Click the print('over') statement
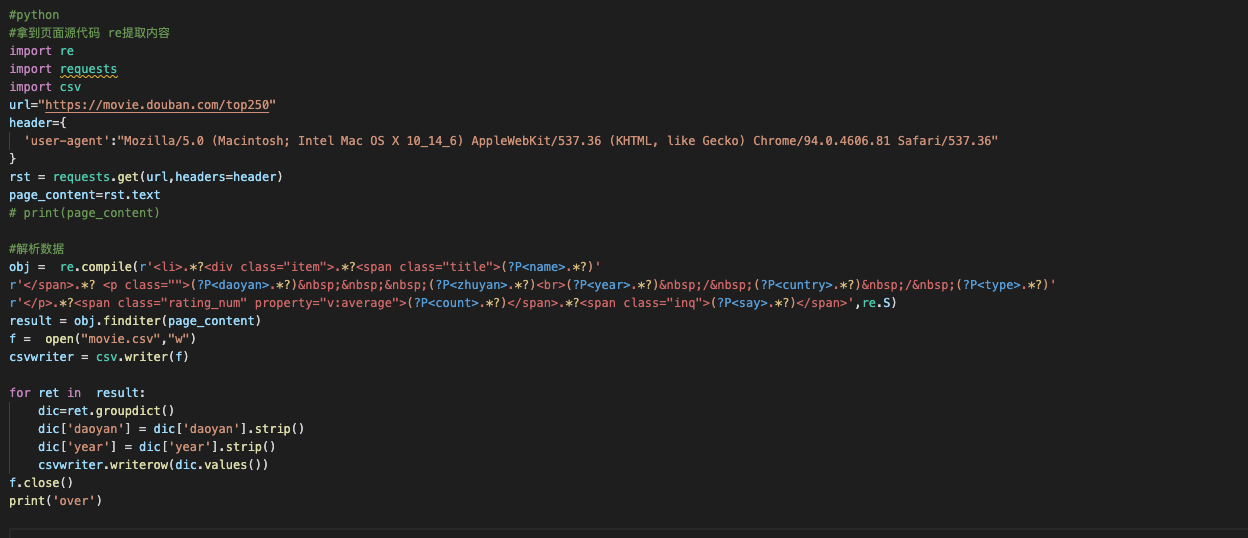Image resolution: width=1248 pixels, height=538 pixels. pos(56,501)
